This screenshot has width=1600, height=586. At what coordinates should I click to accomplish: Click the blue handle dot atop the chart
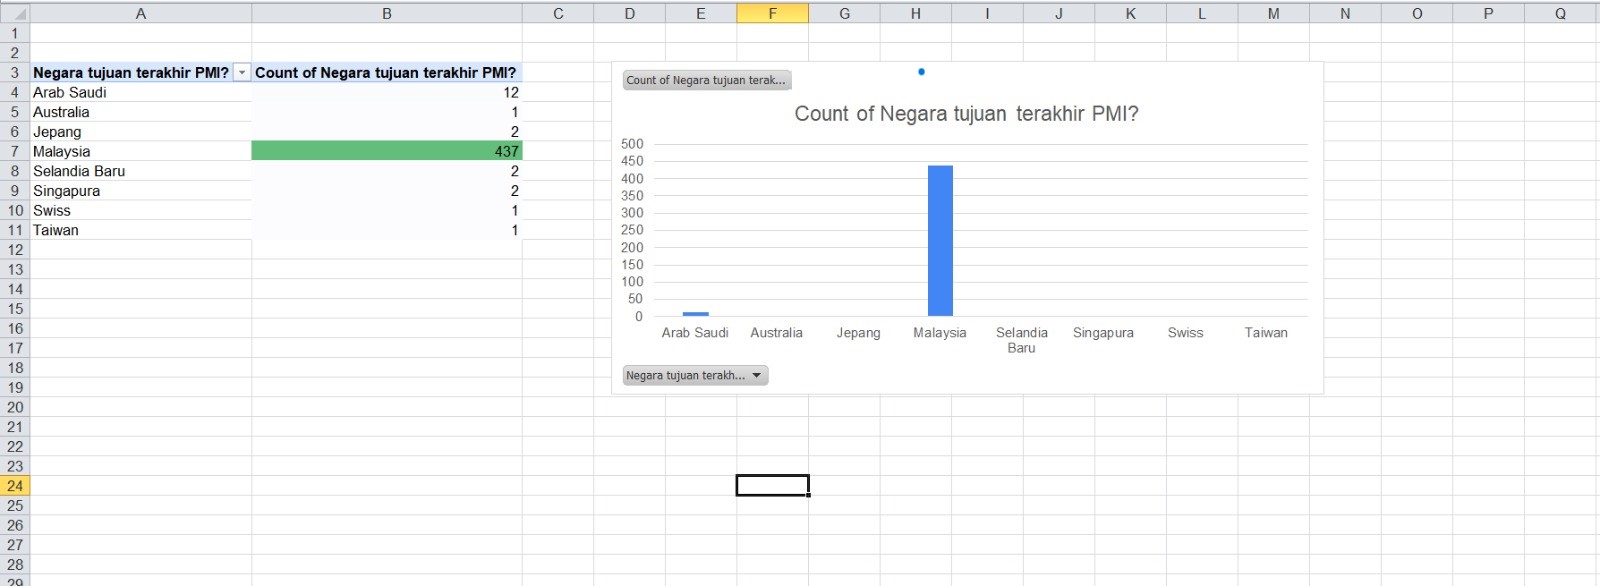pos(921,72)
